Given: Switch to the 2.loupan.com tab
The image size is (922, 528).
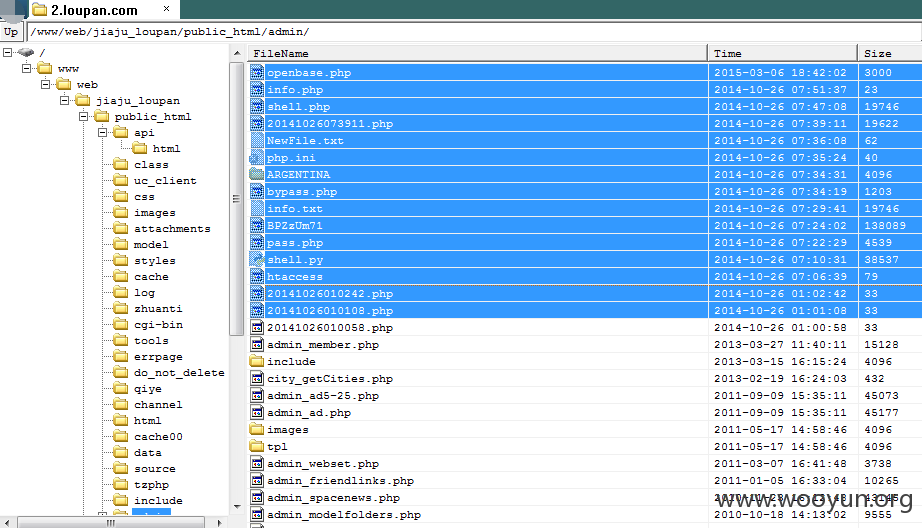Looking at the screenshot, I should click(x=94, y=10).
